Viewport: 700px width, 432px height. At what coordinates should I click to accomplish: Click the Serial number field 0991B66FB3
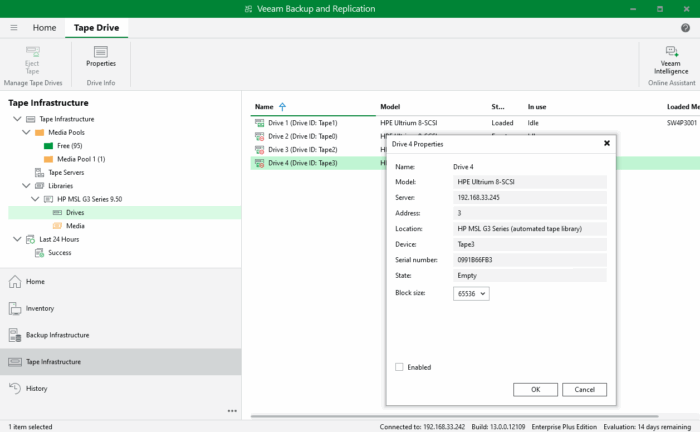click(x=530, y=260)
